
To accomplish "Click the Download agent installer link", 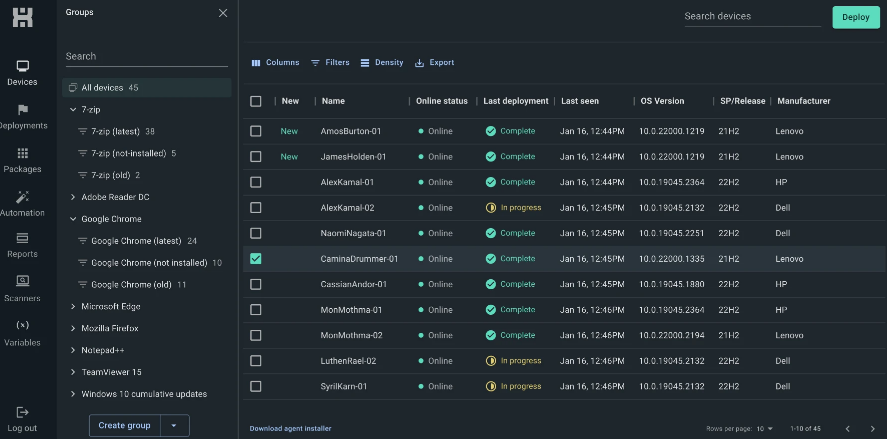I will pos(290,429).
